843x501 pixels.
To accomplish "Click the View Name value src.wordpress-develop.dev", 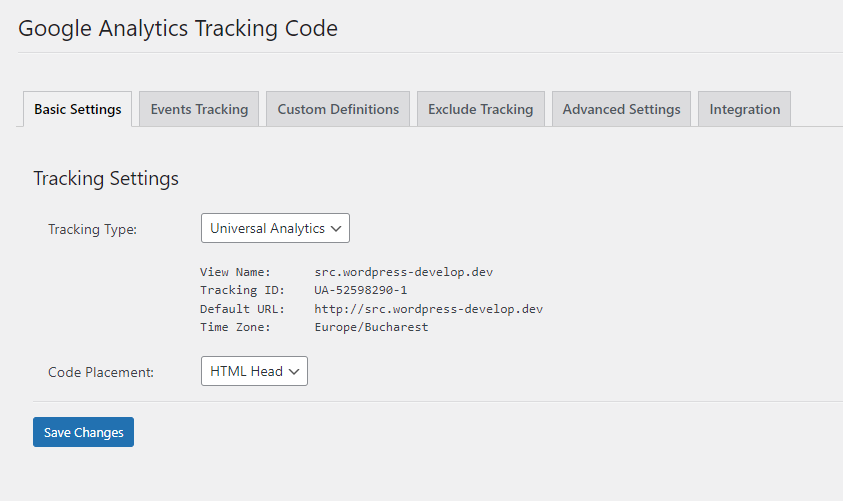I will point(404,272).
